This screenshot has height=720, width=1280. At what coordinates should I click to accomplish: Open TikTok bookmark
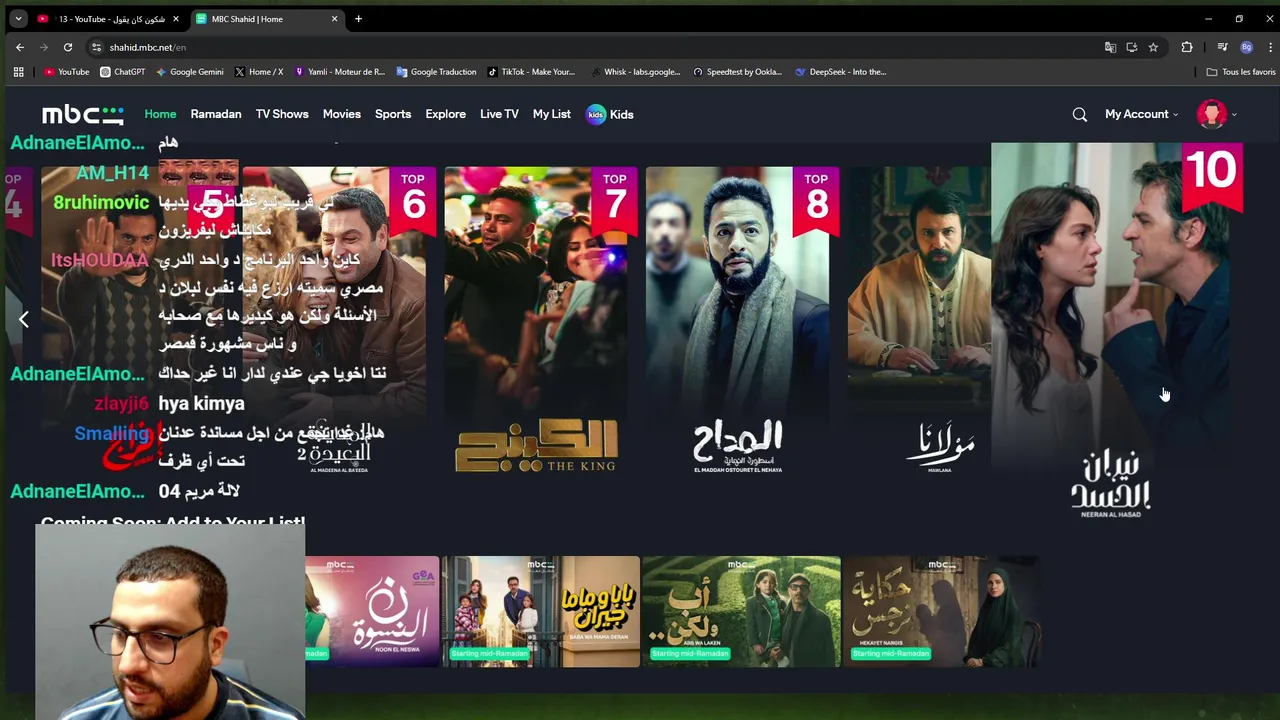(x=531, y=72)
